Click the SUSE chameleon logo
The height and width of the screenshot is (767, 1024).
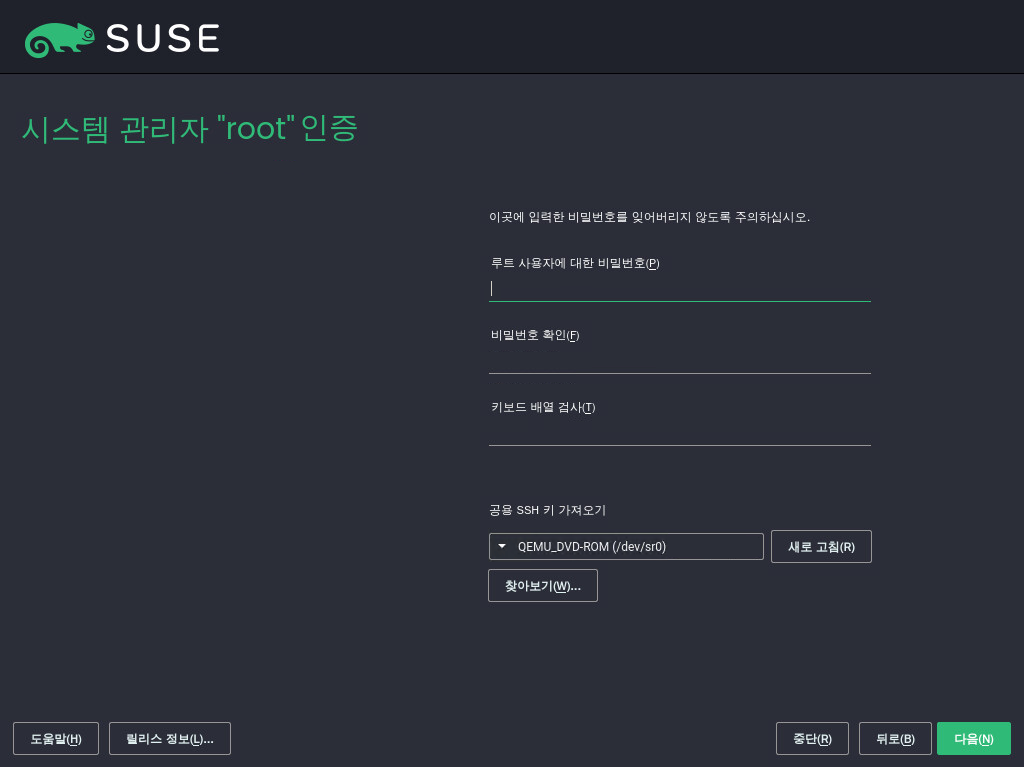(x=59, y=39)
